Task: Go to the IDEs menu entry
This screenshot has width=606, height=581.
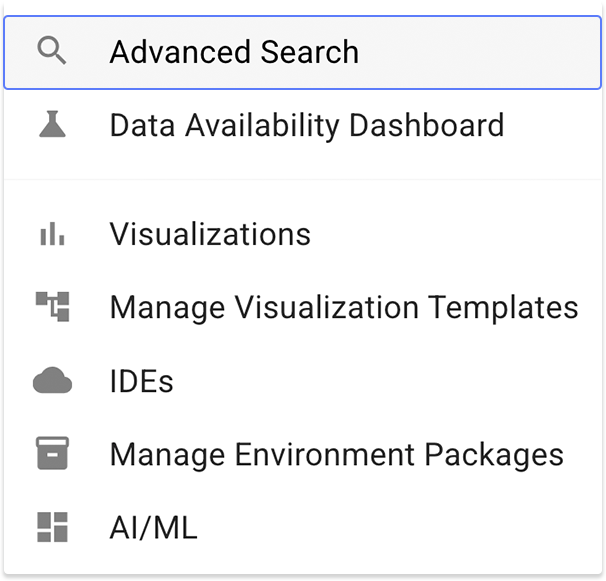Action: (302, 381)
